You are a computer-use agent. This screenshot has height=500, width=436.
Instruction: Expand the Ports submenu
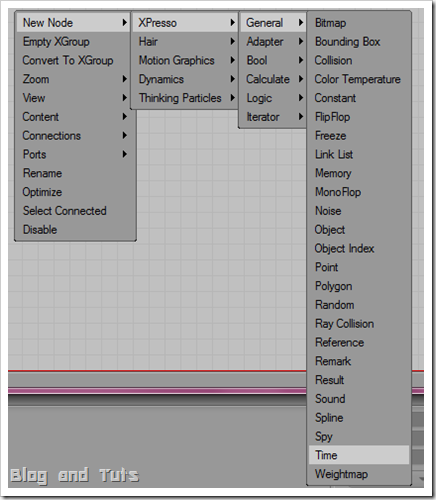[x=75, y=154]
